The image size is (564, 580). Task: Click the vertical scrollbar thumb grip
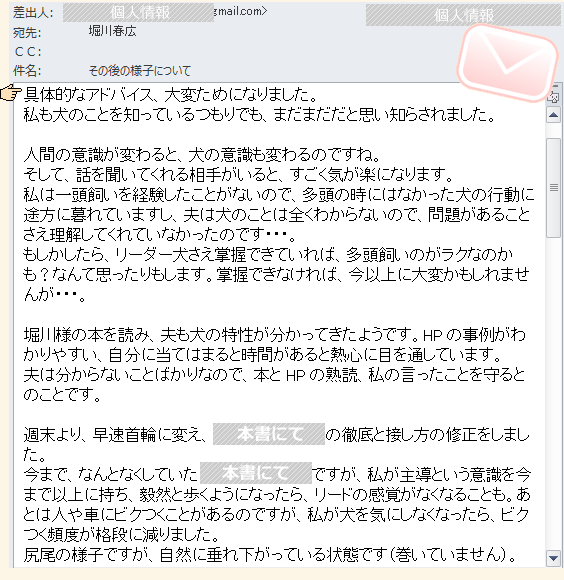coord(553,188)
